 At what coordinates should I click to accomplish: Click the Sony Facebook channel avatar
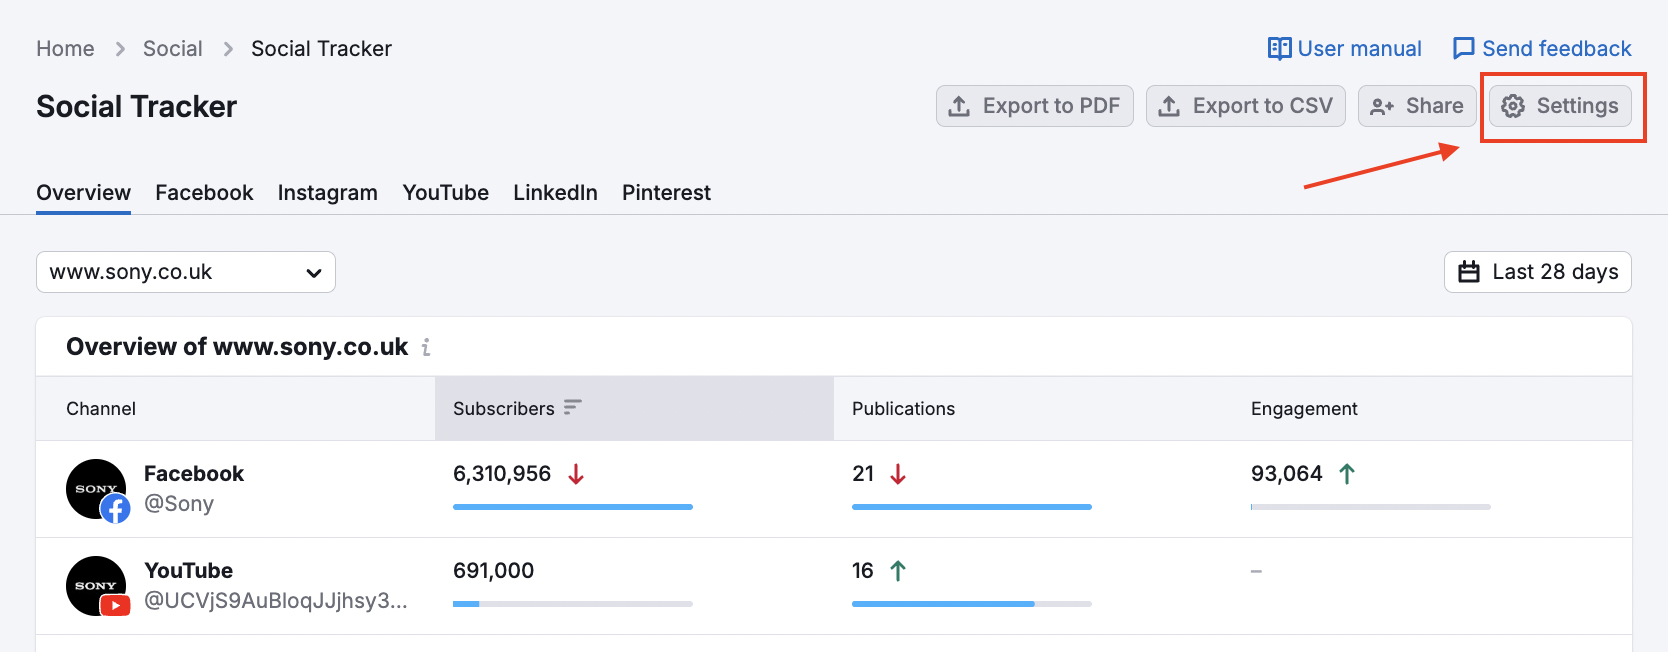click(97, 490)
